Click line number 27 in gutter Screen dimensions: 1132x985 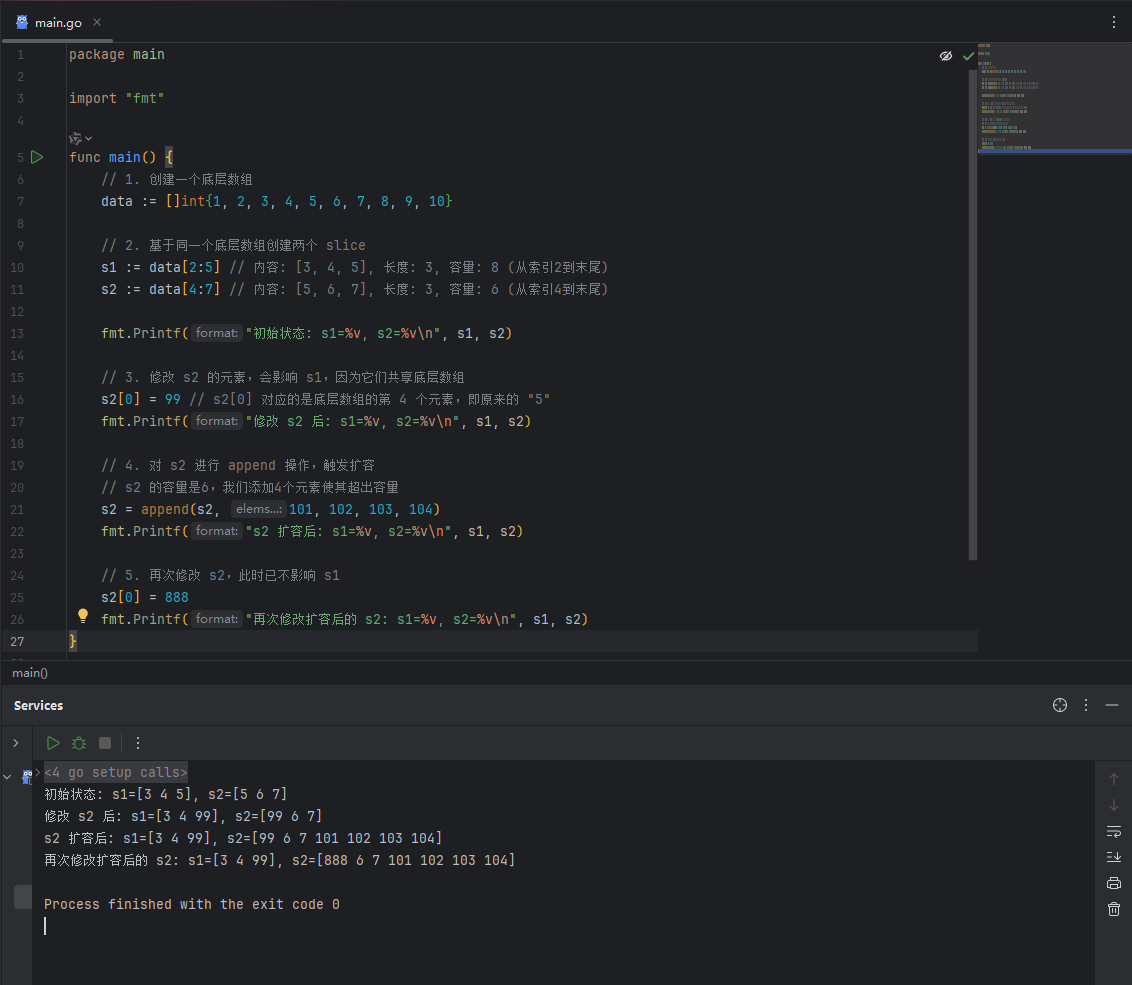(x=17, y=641)
